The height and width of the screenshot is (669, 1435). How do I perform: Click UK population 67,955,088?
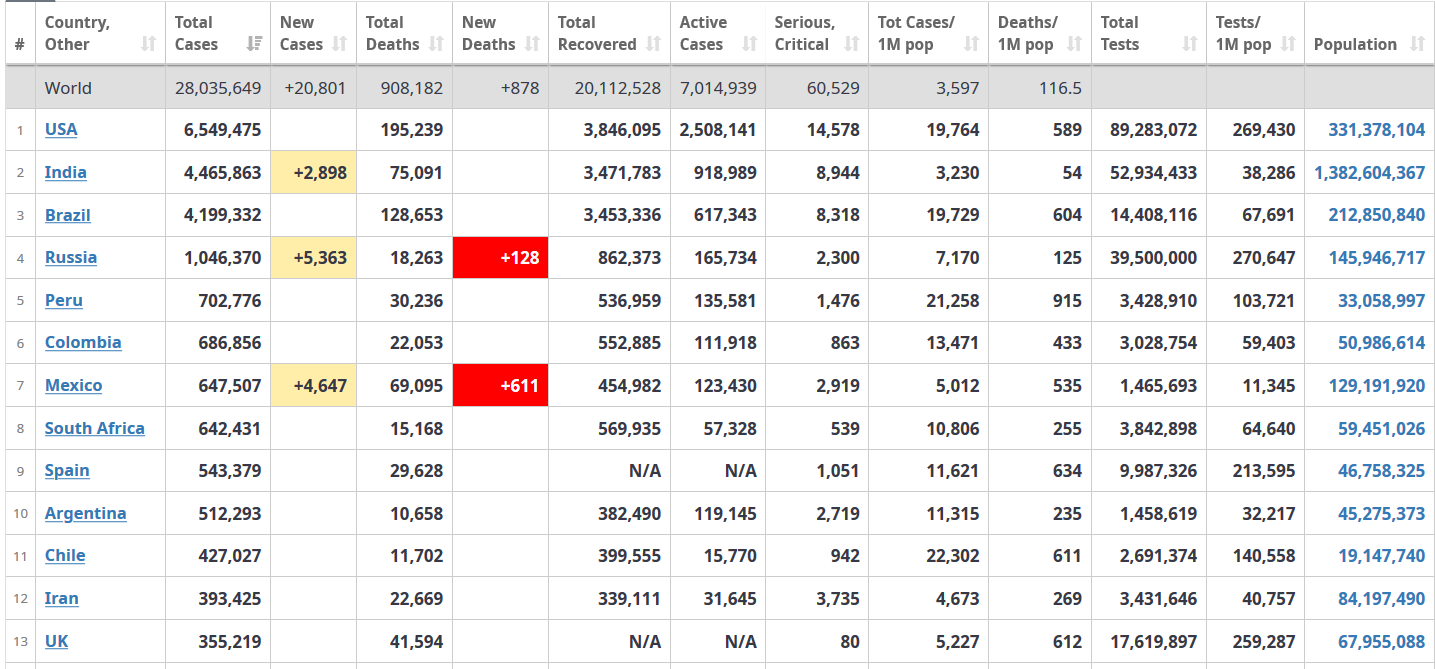[x=1382, y=642]
